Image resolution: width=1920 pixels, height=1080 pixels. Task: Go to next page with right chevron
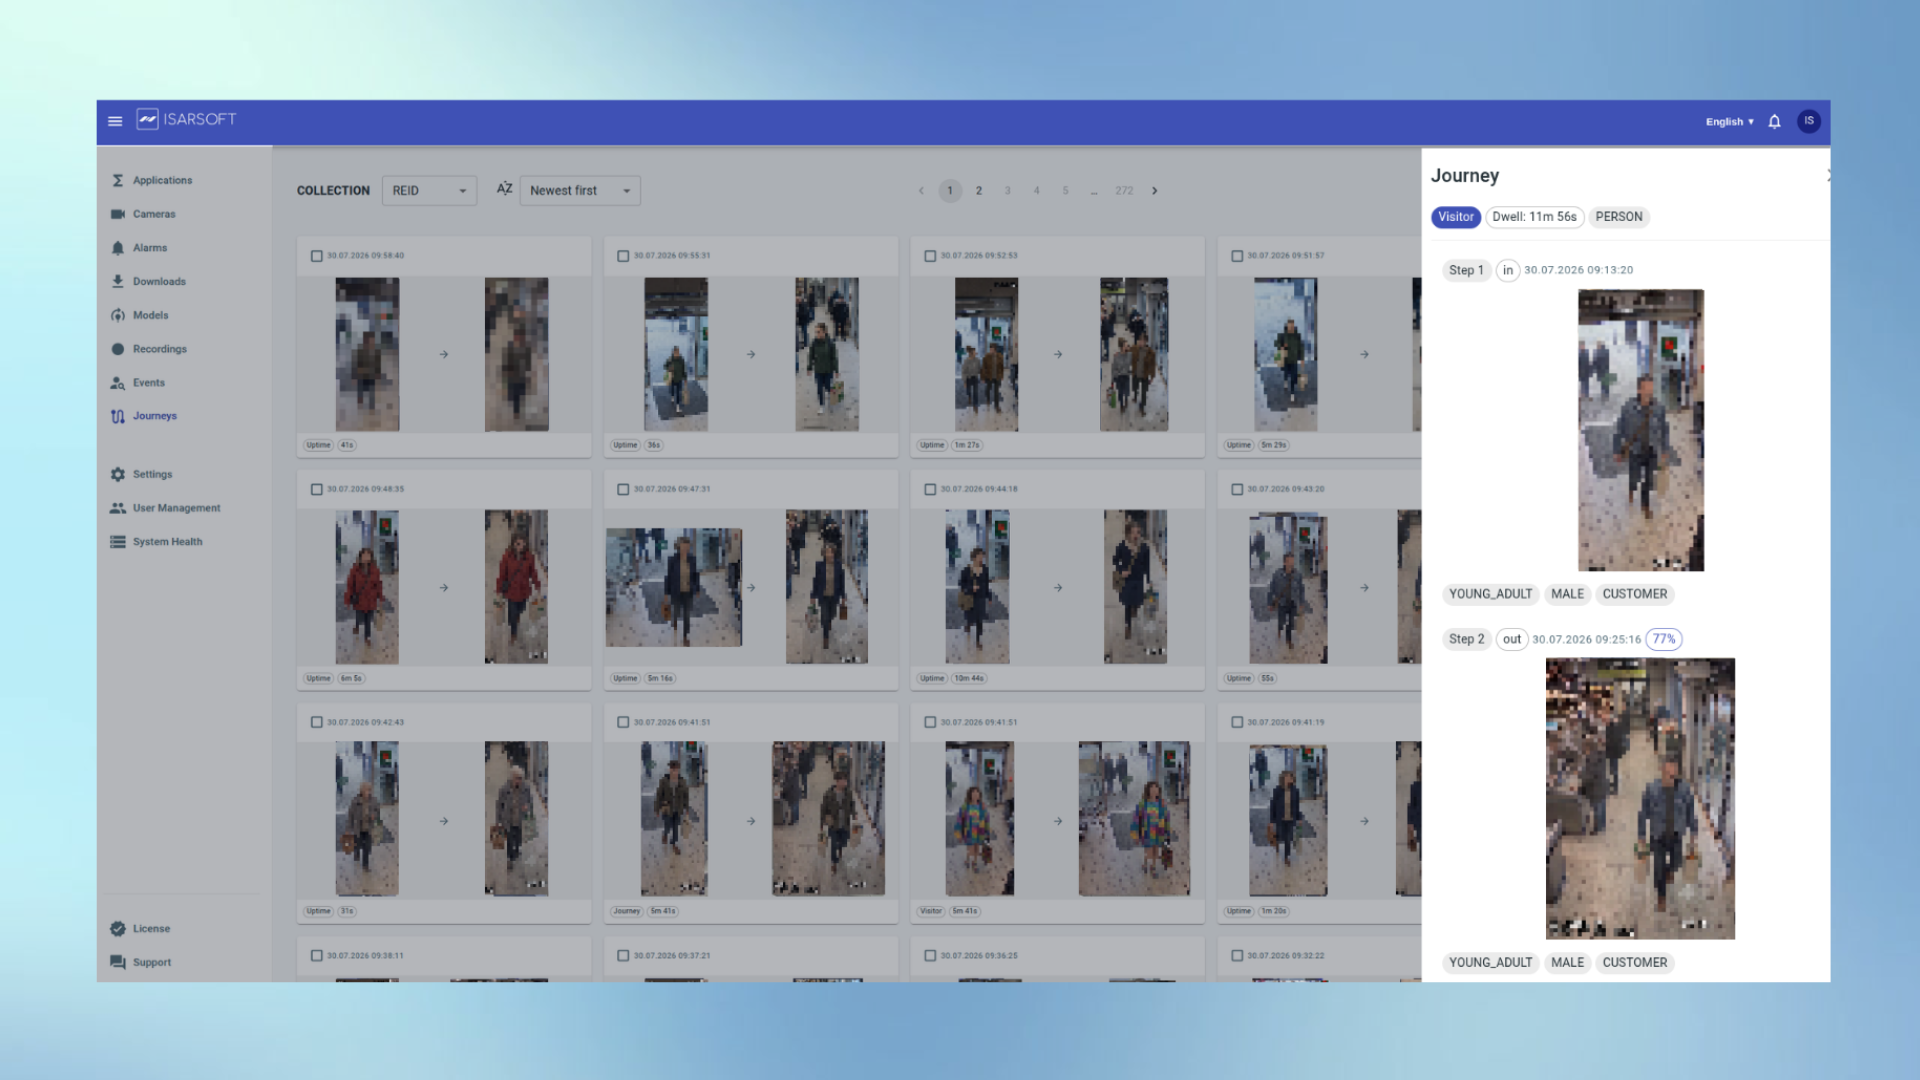[1154, 191]
